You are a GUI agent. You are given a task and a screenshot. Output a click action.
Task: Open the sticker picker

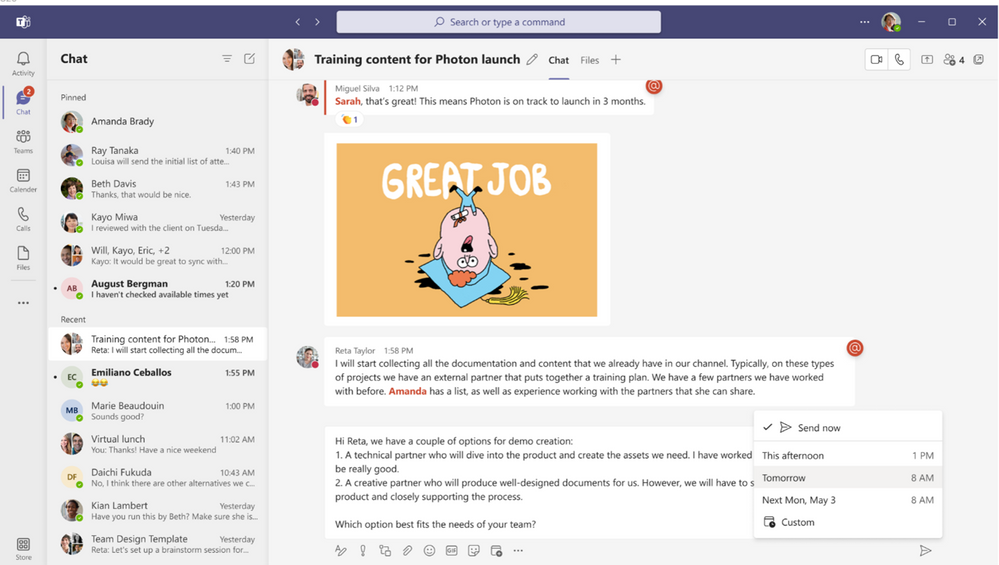click(473, 550)
